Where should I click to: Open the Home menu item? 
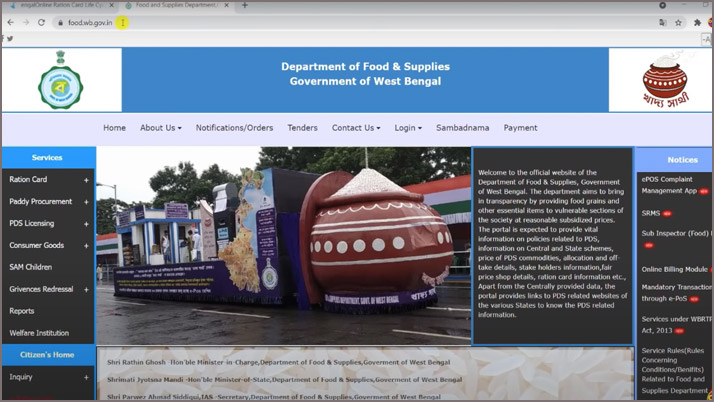click(114, 128)
